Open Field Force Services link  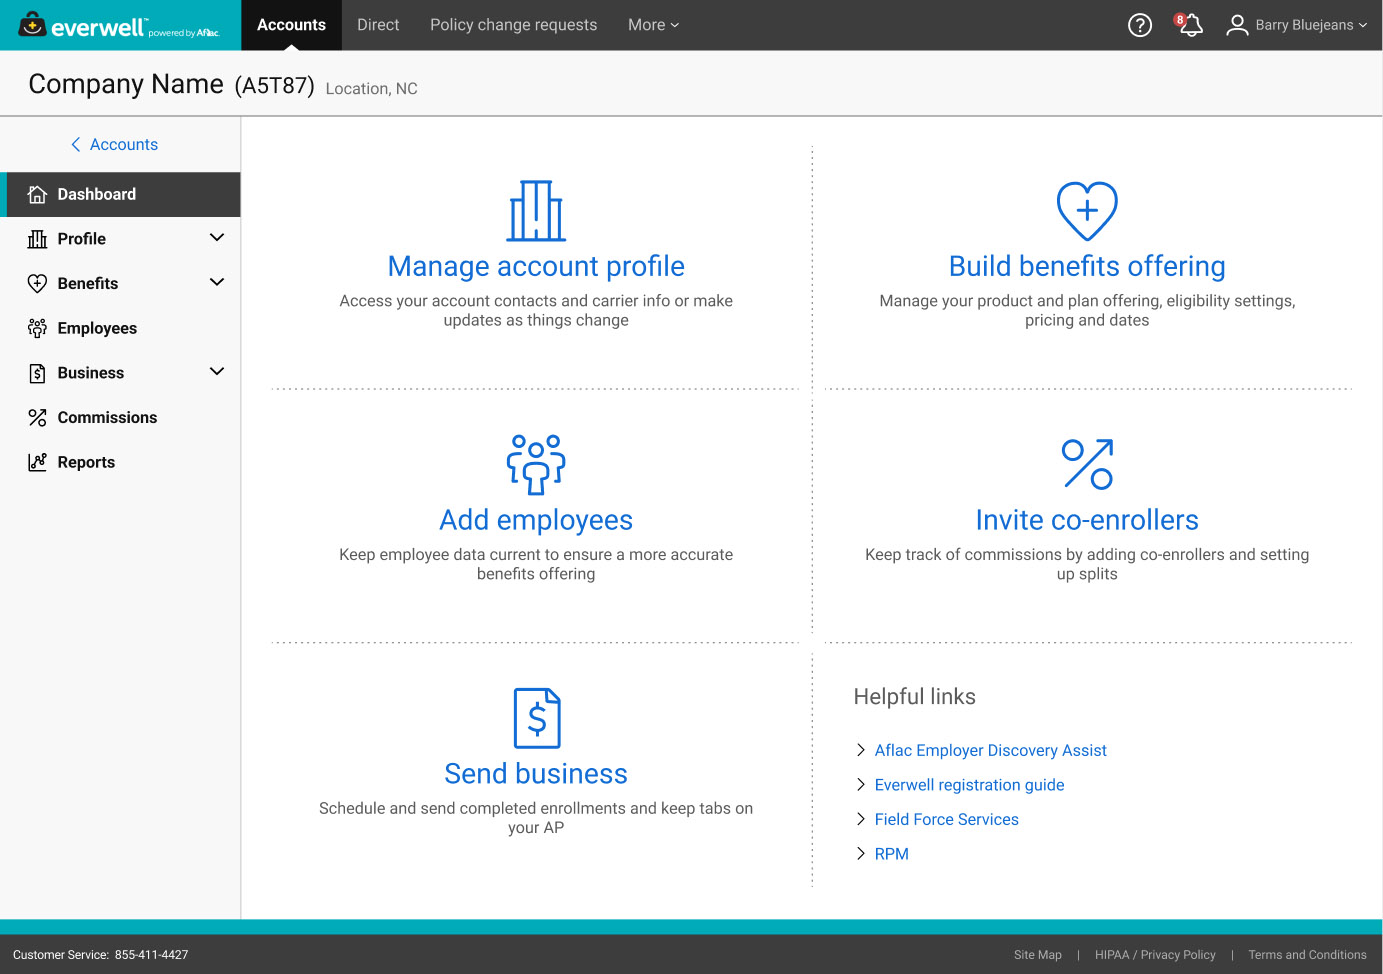(x=946, y=819)
